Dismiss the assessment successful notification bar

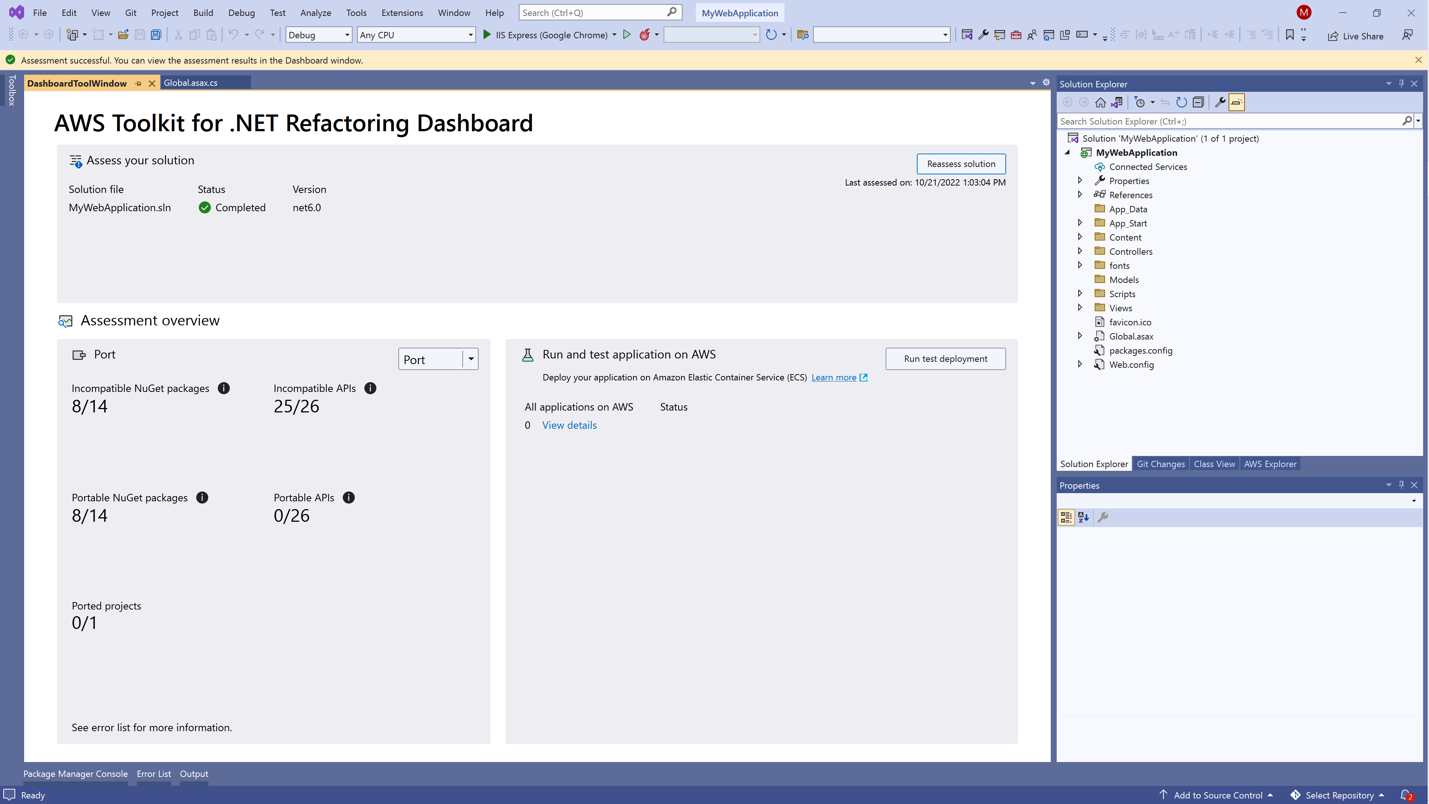point(1418,60)
